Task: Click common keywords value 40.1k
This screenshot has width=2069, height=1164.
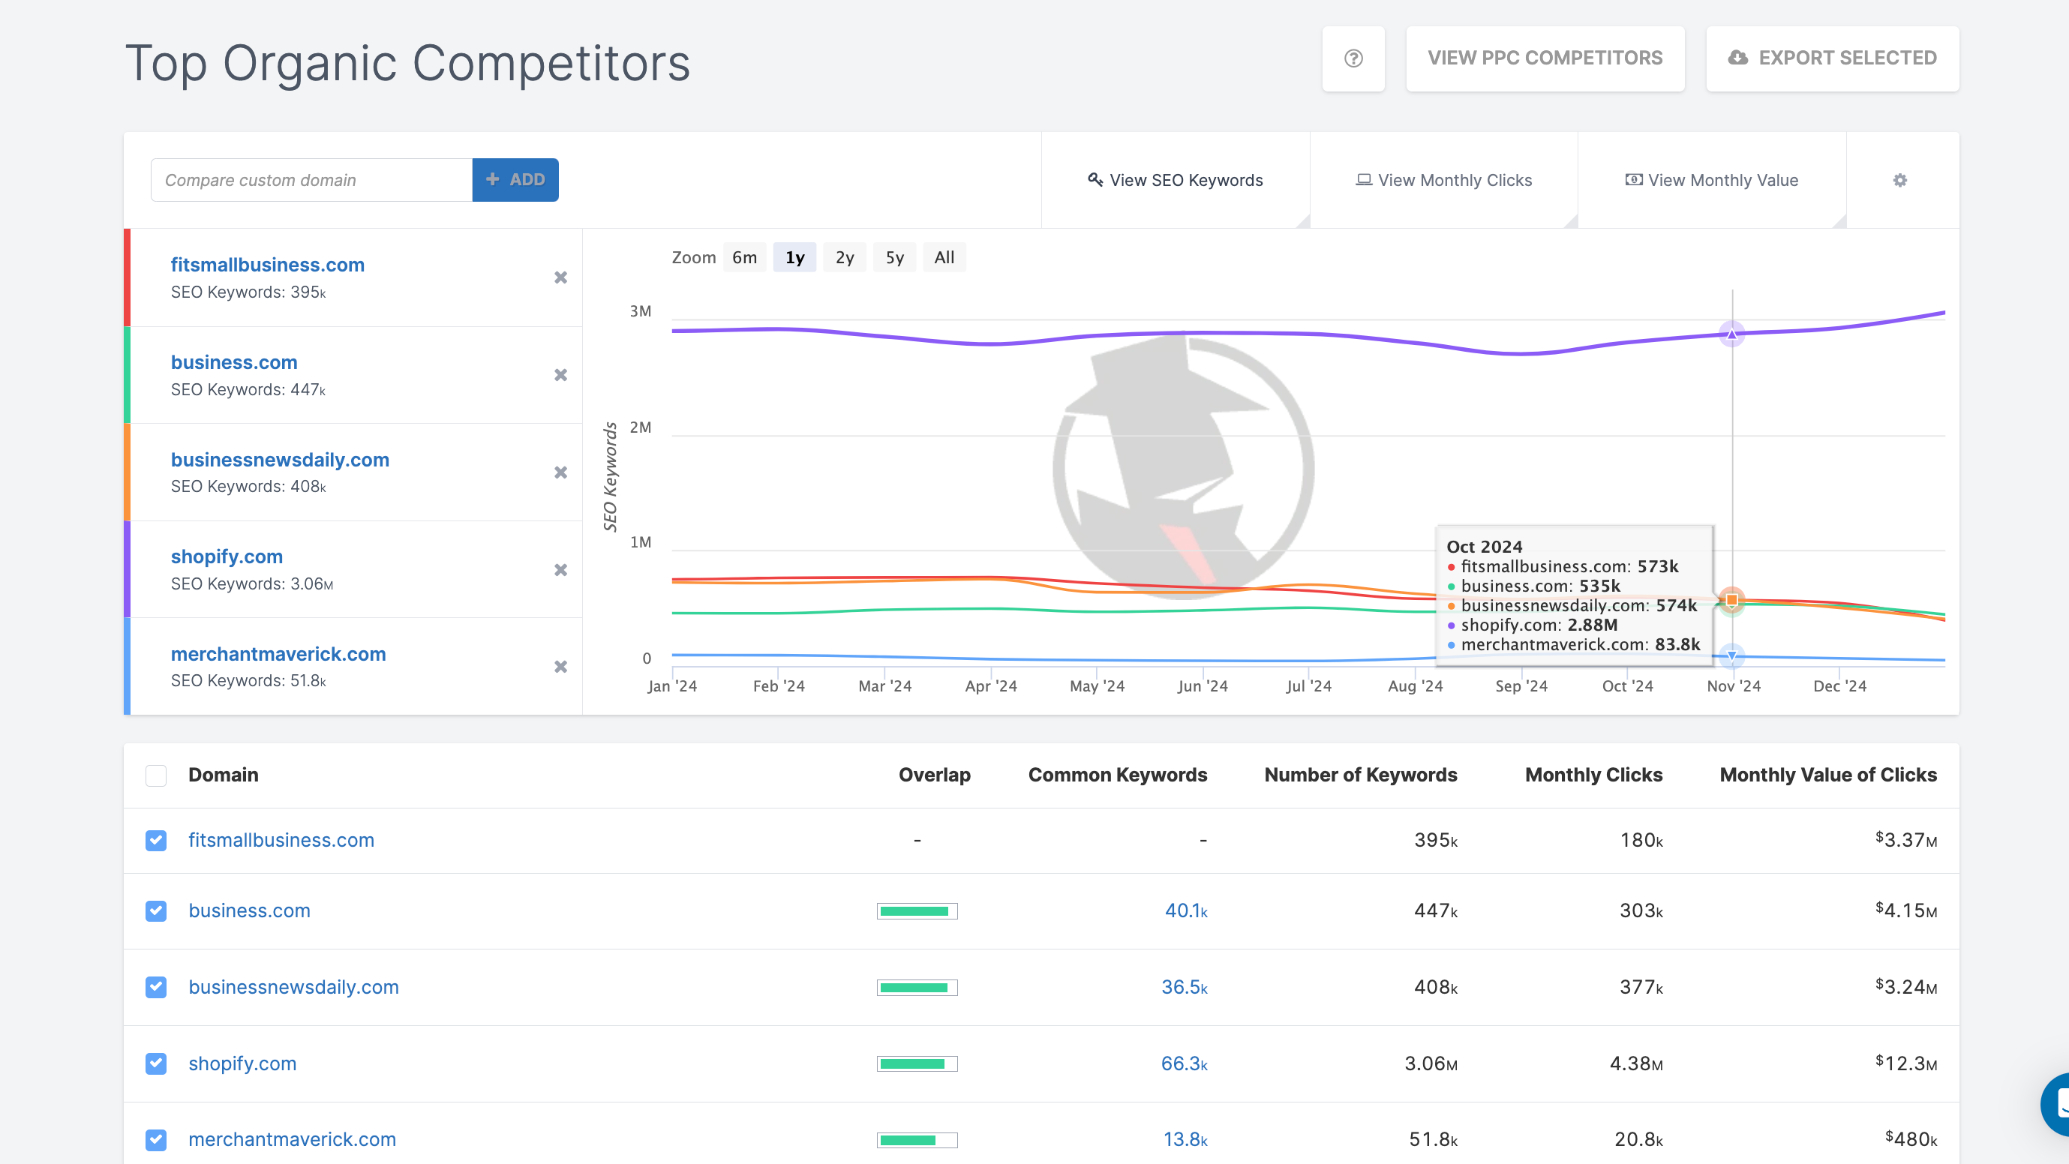Action: click(1186, 911)
